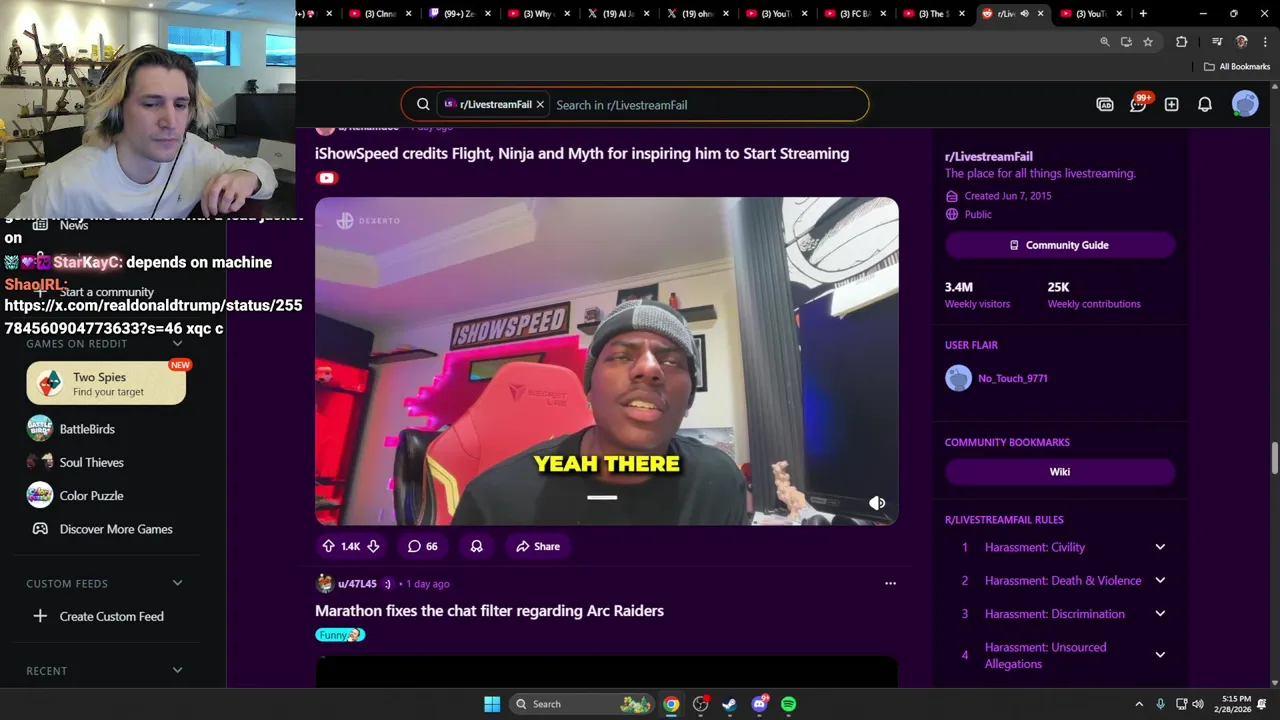Share the iShowSpeed post
Screen dimensions: 1280x720
pos(538,546)
